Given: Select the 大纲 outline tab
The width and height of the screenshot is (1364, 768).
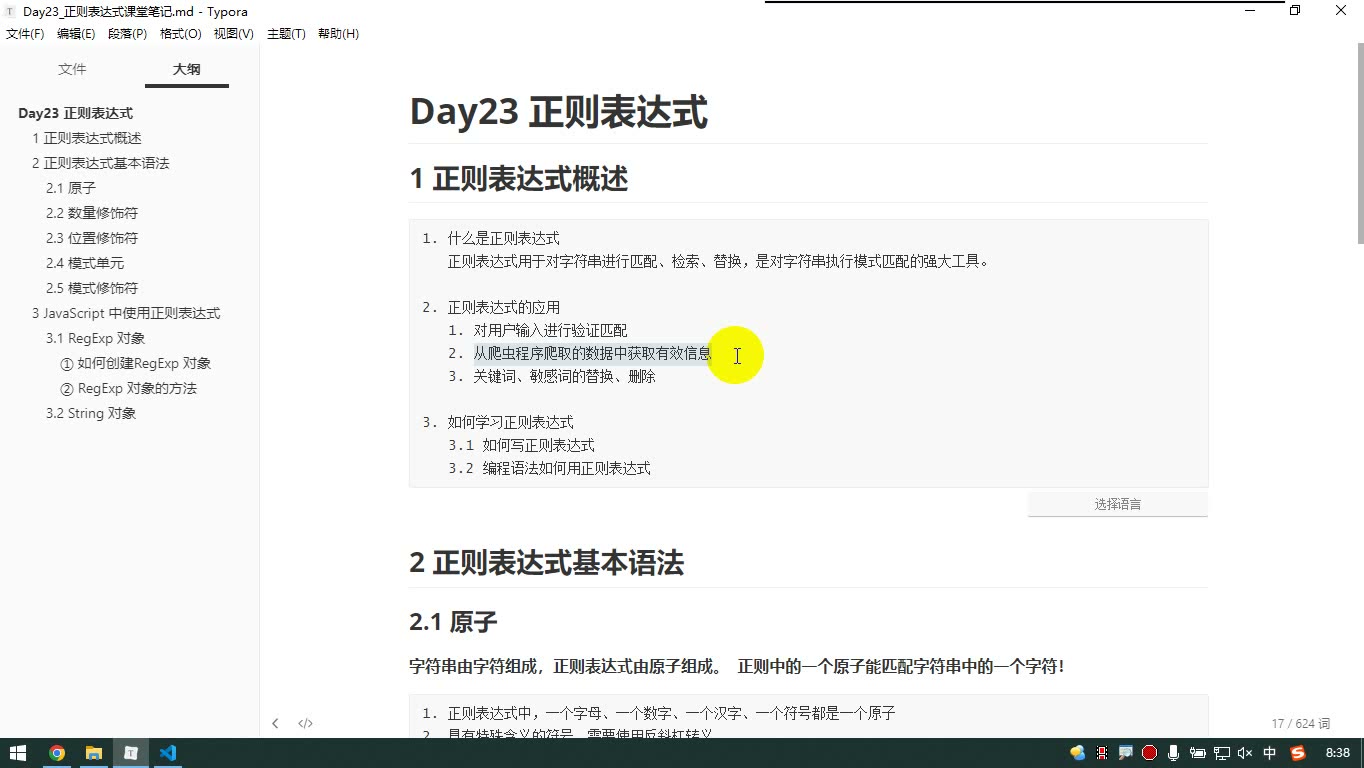Looking at the screenshot, I should [186, 69].
